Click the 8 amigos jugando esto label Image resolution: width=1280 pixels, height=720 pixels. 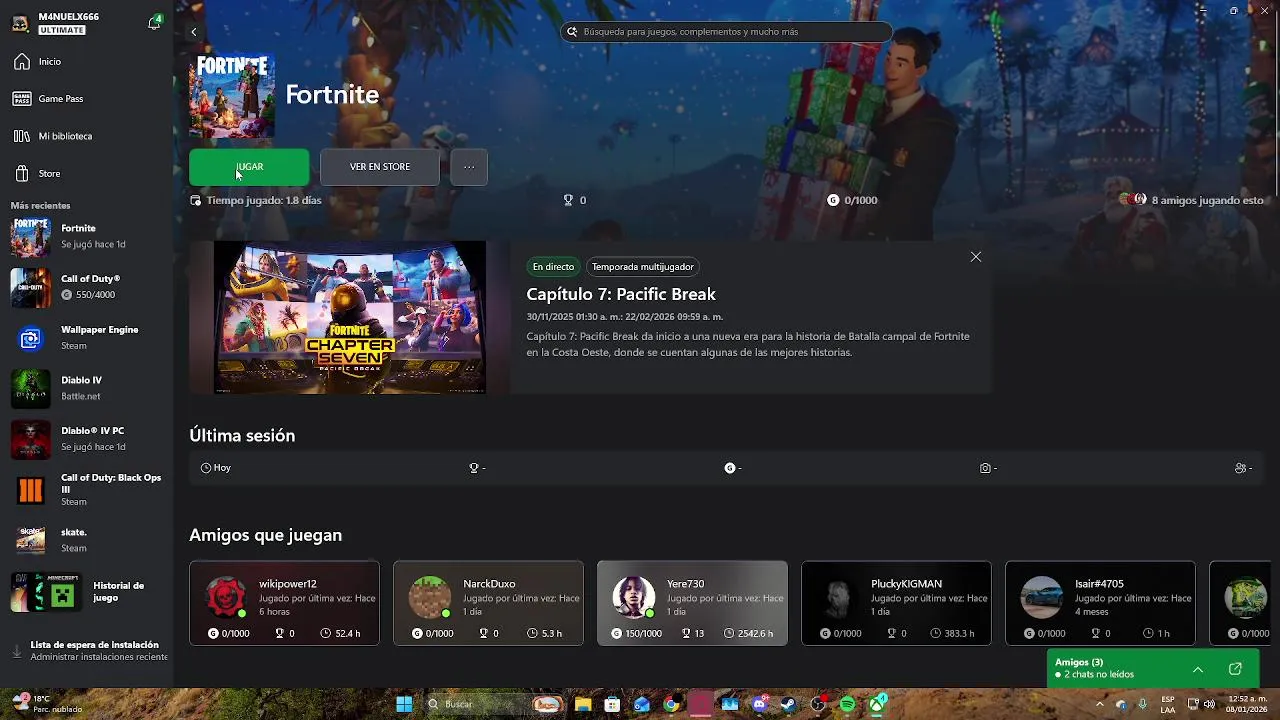(x=1207, y=200)
